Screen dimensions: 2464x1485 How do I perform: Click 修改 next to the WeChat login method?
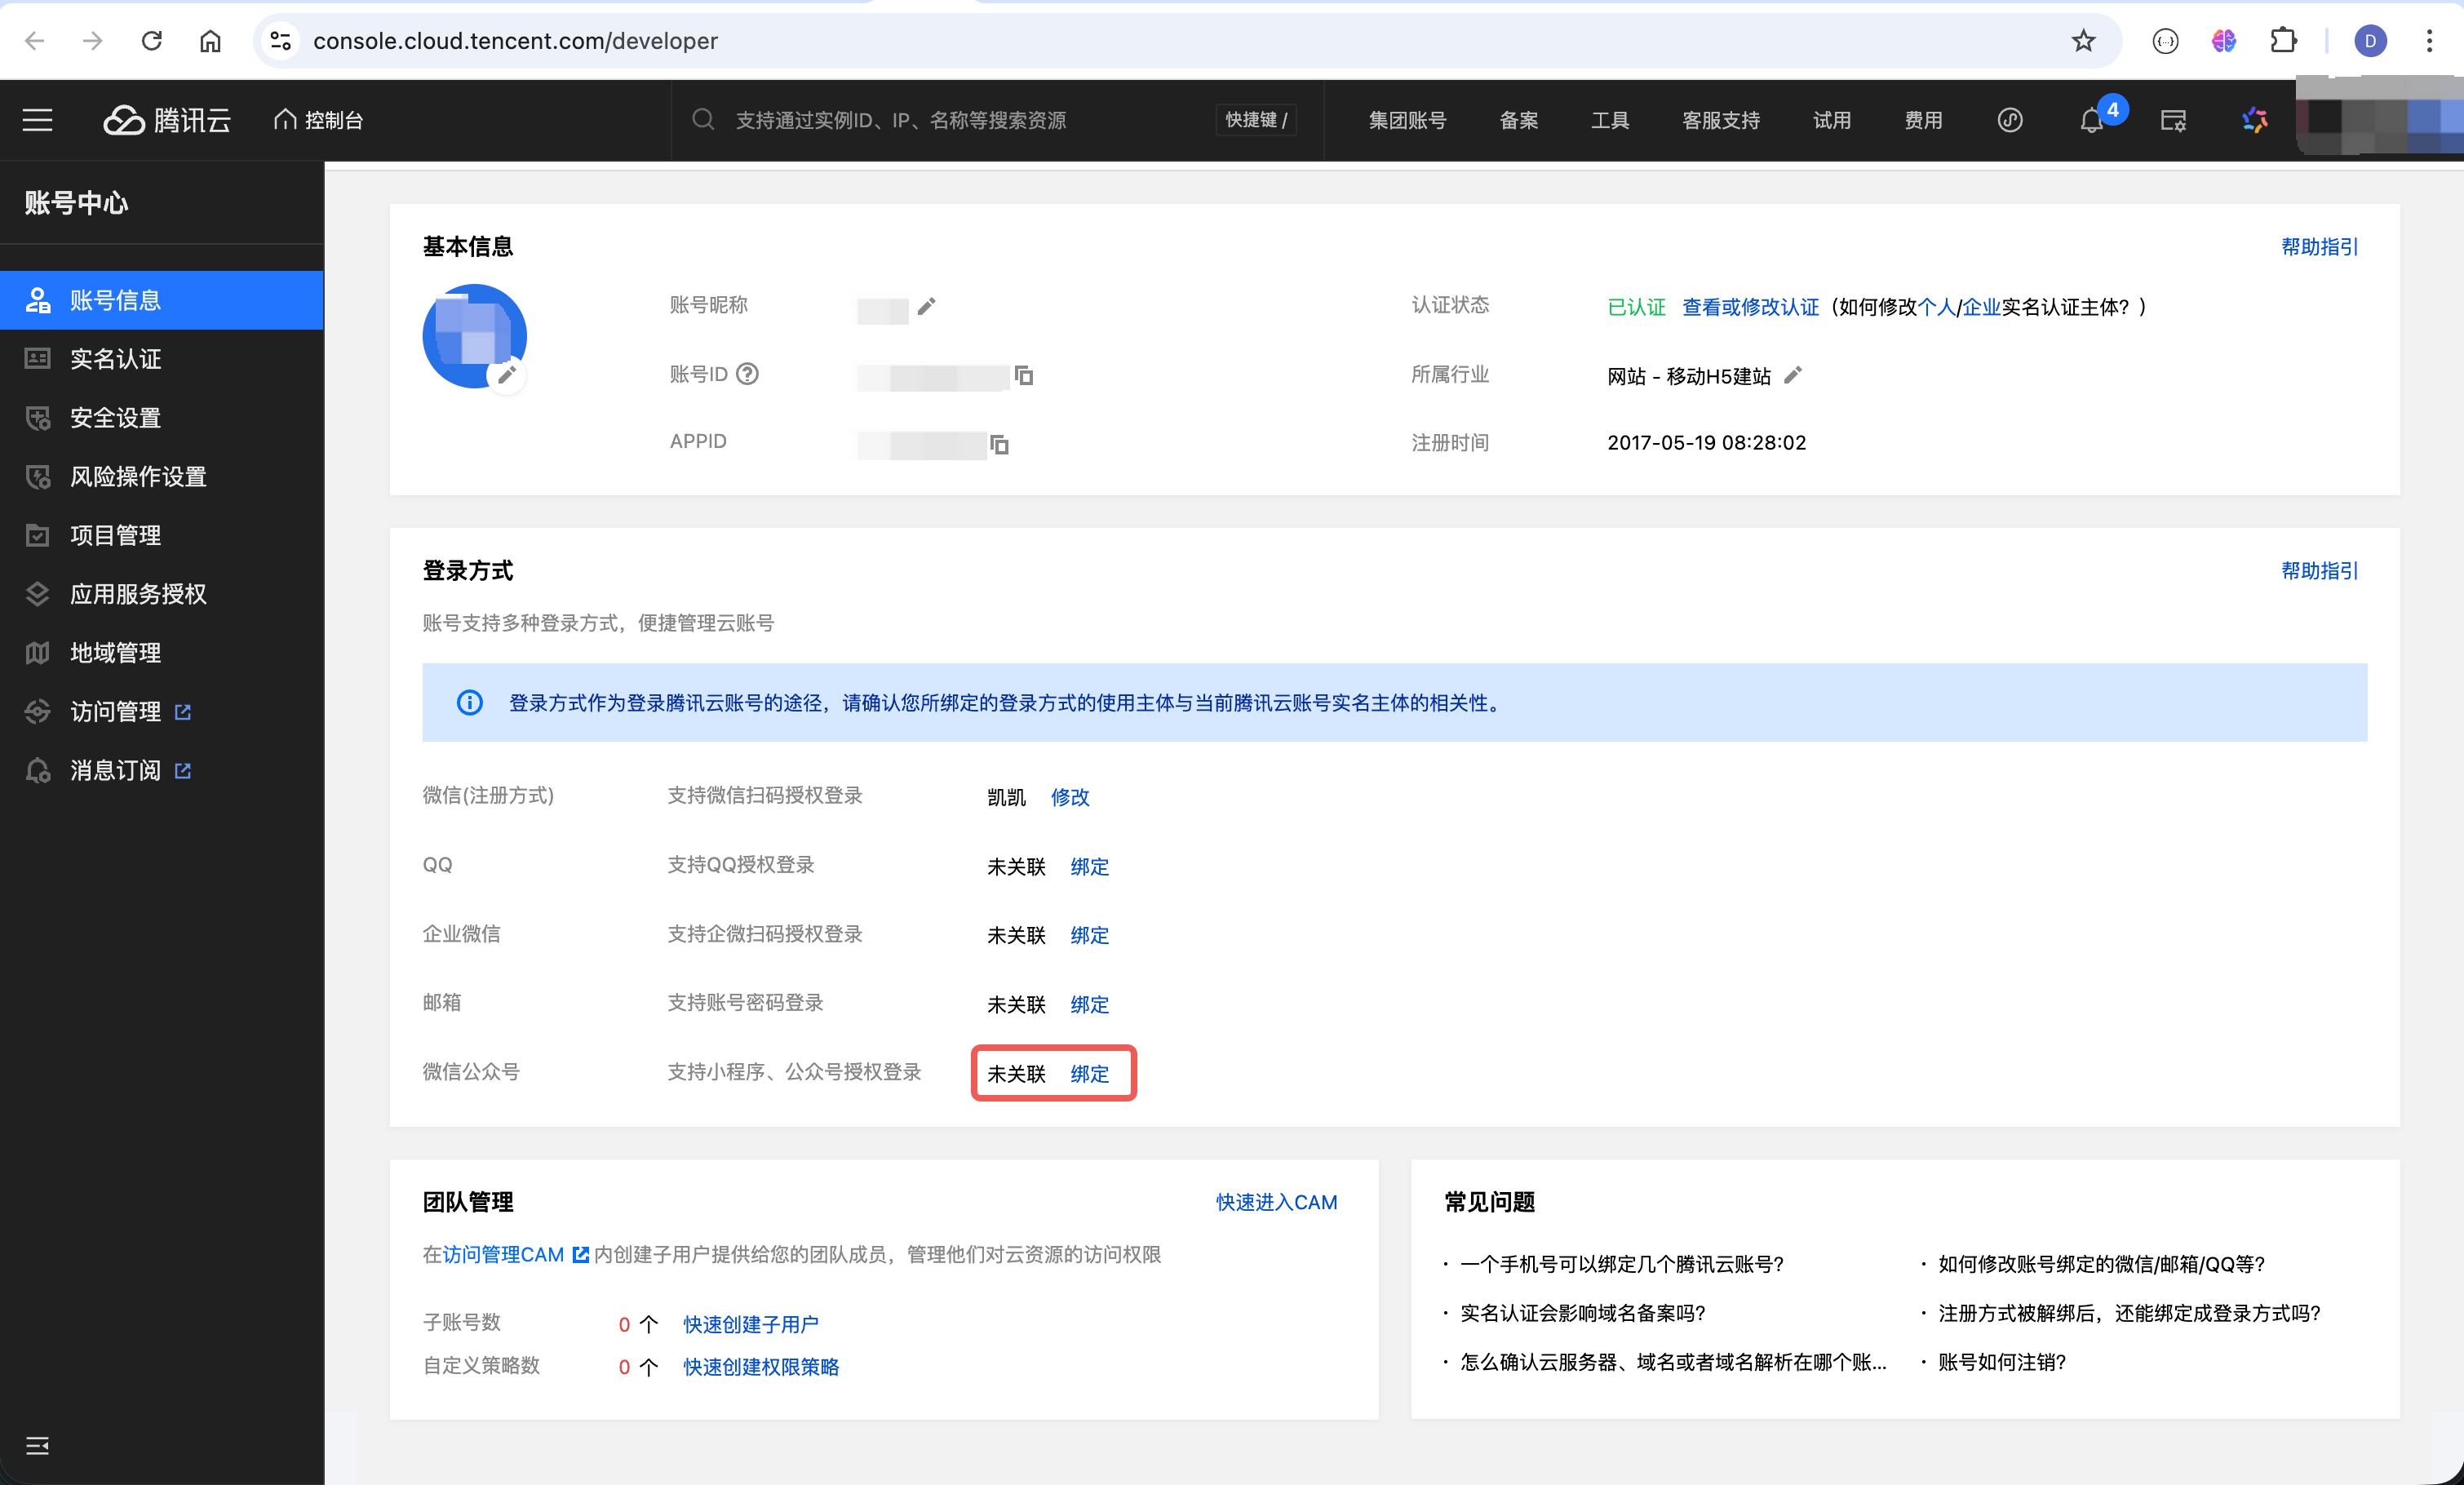[1069, 798]
